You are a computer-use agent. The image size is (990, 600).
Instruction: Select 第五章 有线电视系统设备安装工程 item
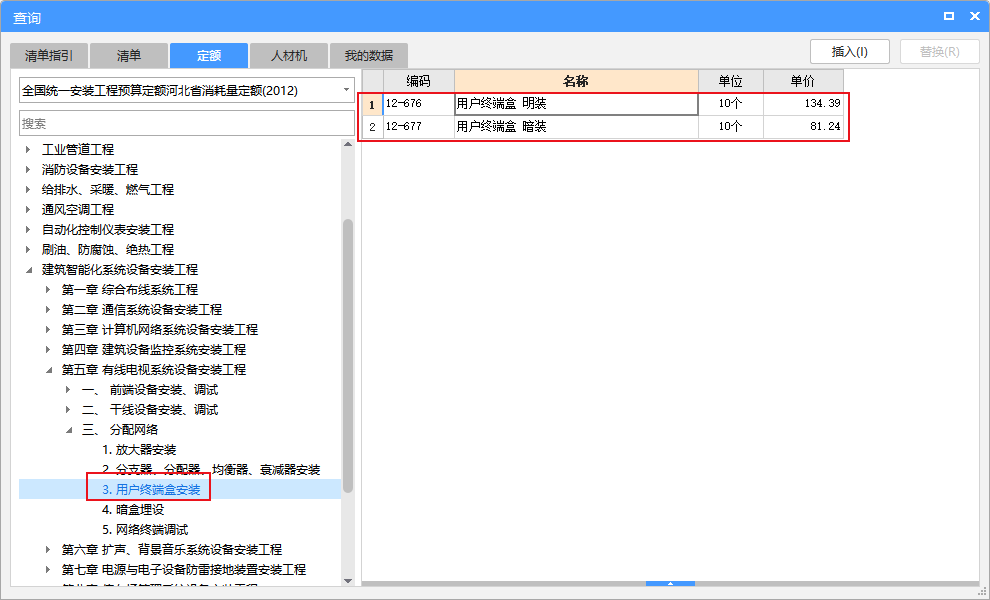pos(153,369)
